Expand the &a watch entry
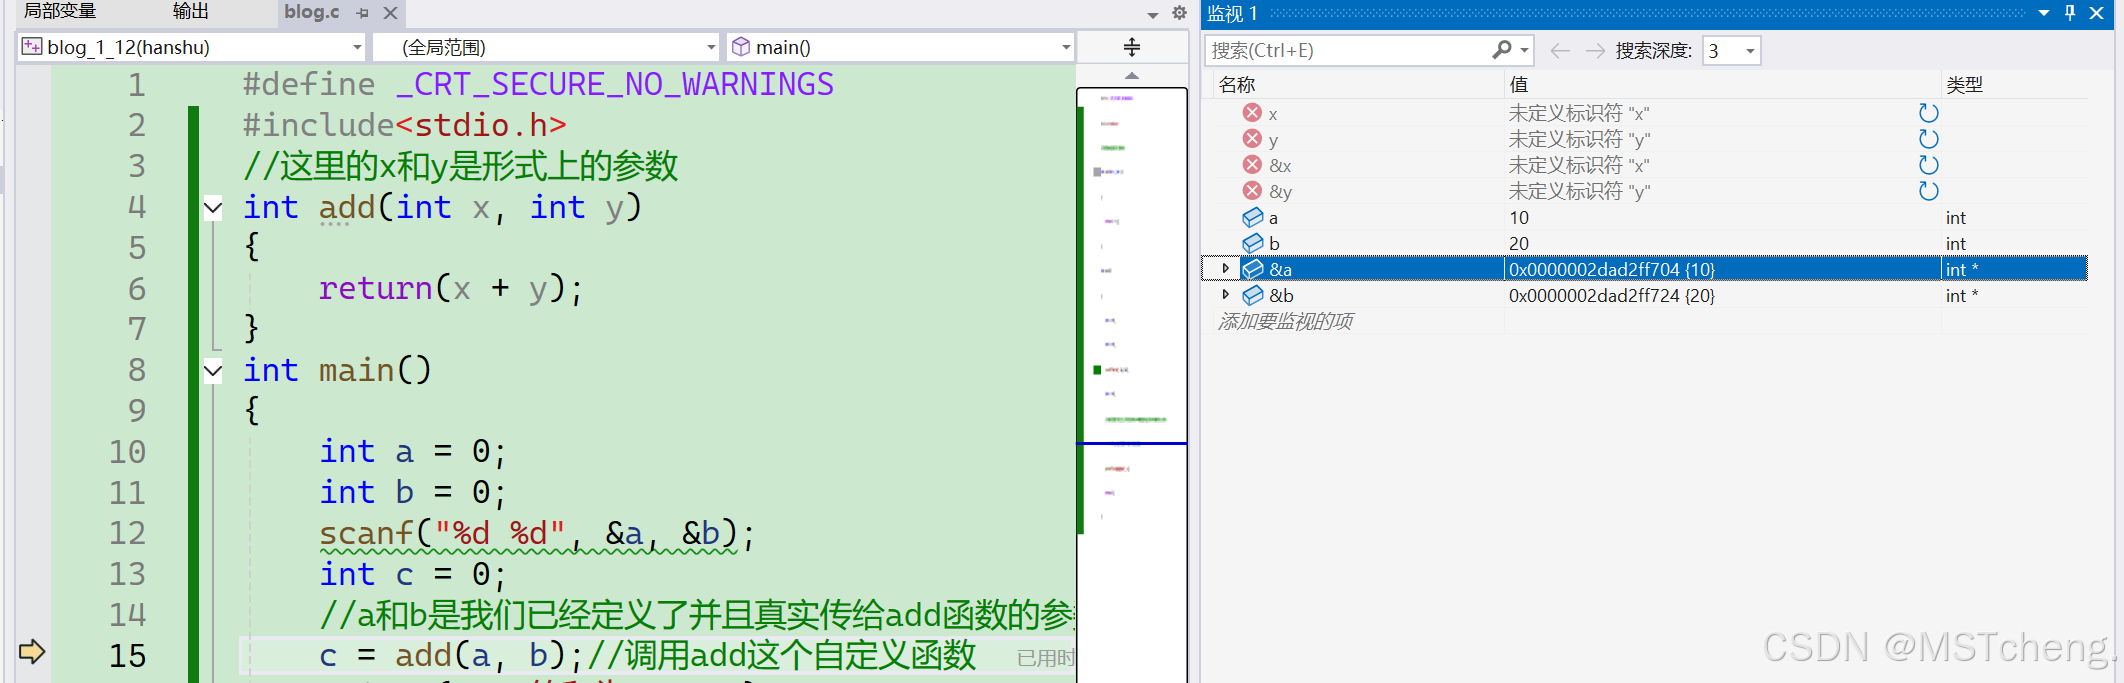2124x683 pixels. pyautogui.click(x=1226, y=268)
